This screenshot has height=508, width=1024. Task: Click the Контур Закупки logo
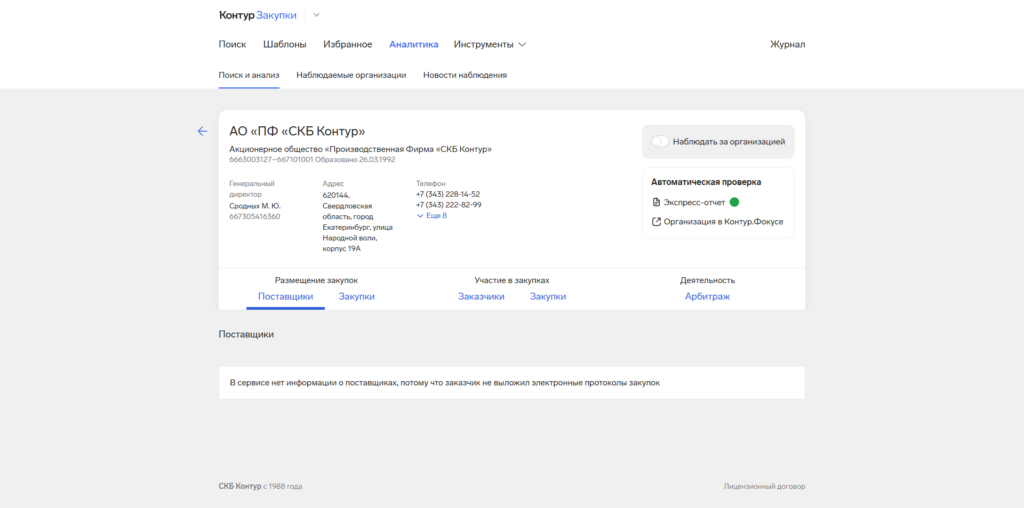[258, 15]
